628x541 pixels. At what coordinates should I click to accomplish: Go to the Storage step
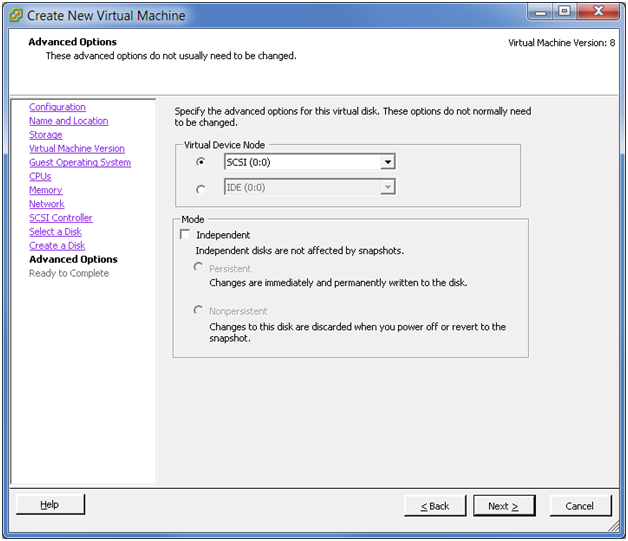pyautogui.click(x=46, y=135)
